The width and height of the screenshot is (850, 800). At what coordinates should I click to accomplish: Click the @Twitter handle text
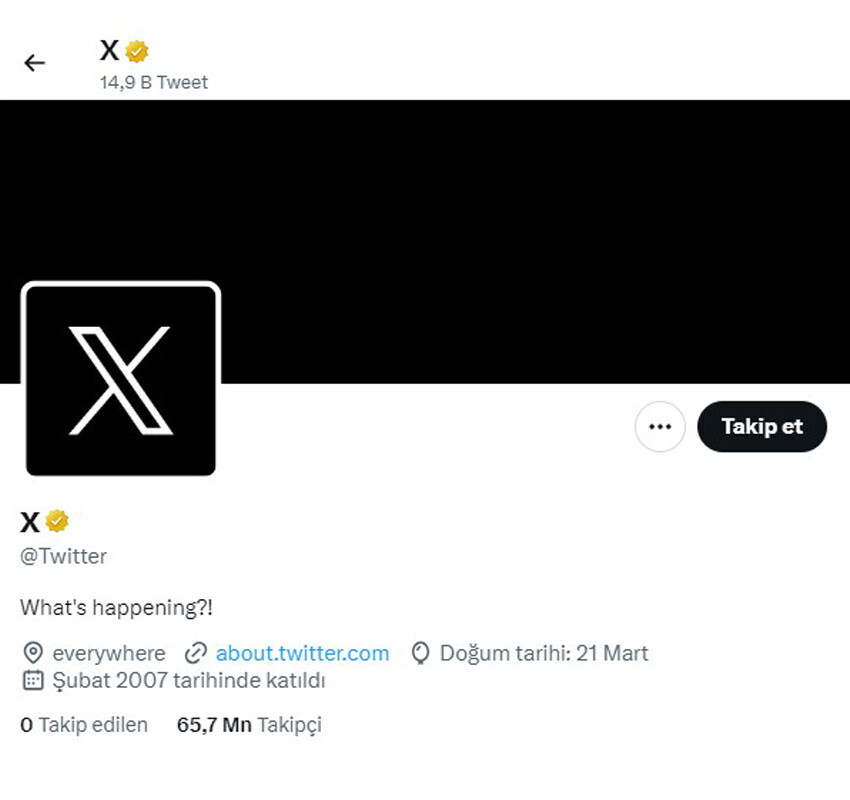coord(64,557)
